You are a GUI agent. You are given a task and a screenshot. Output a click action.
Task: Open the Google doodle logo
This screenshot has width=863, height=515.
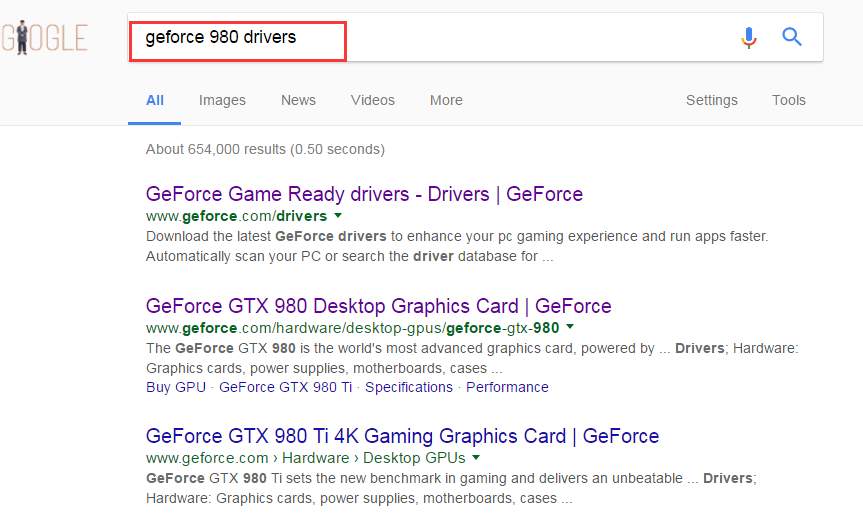coord(44,37)
